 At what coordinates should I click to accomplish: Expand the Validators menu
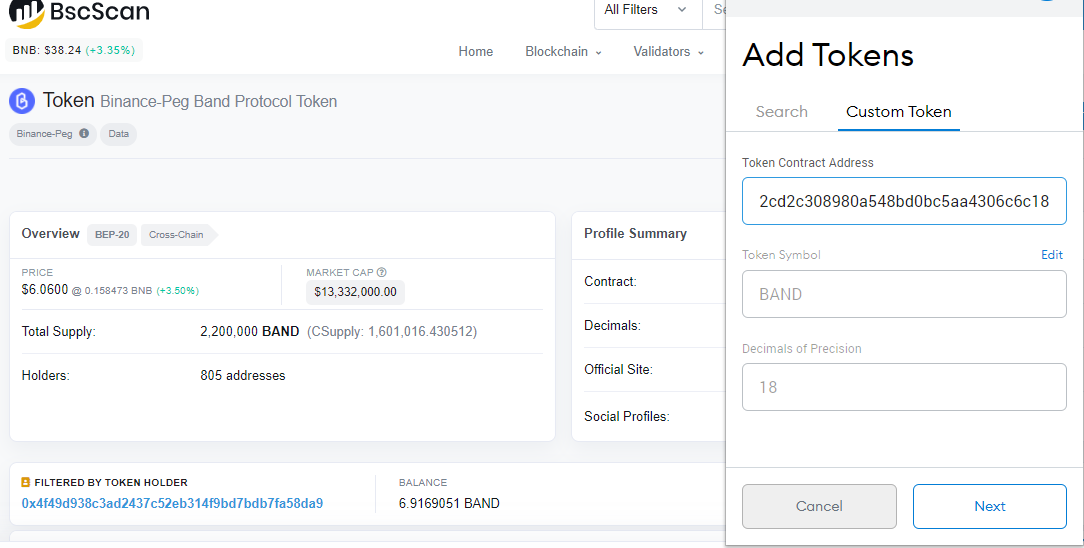[x=669, y=52]
